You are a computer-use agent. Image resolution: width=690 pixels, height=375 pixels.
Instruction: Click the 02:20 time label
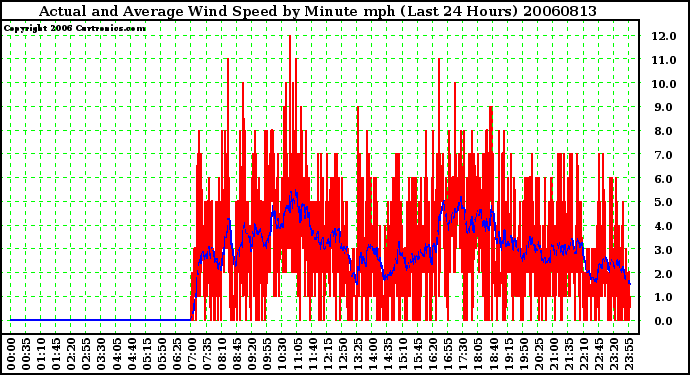click(x=71, y=354)
